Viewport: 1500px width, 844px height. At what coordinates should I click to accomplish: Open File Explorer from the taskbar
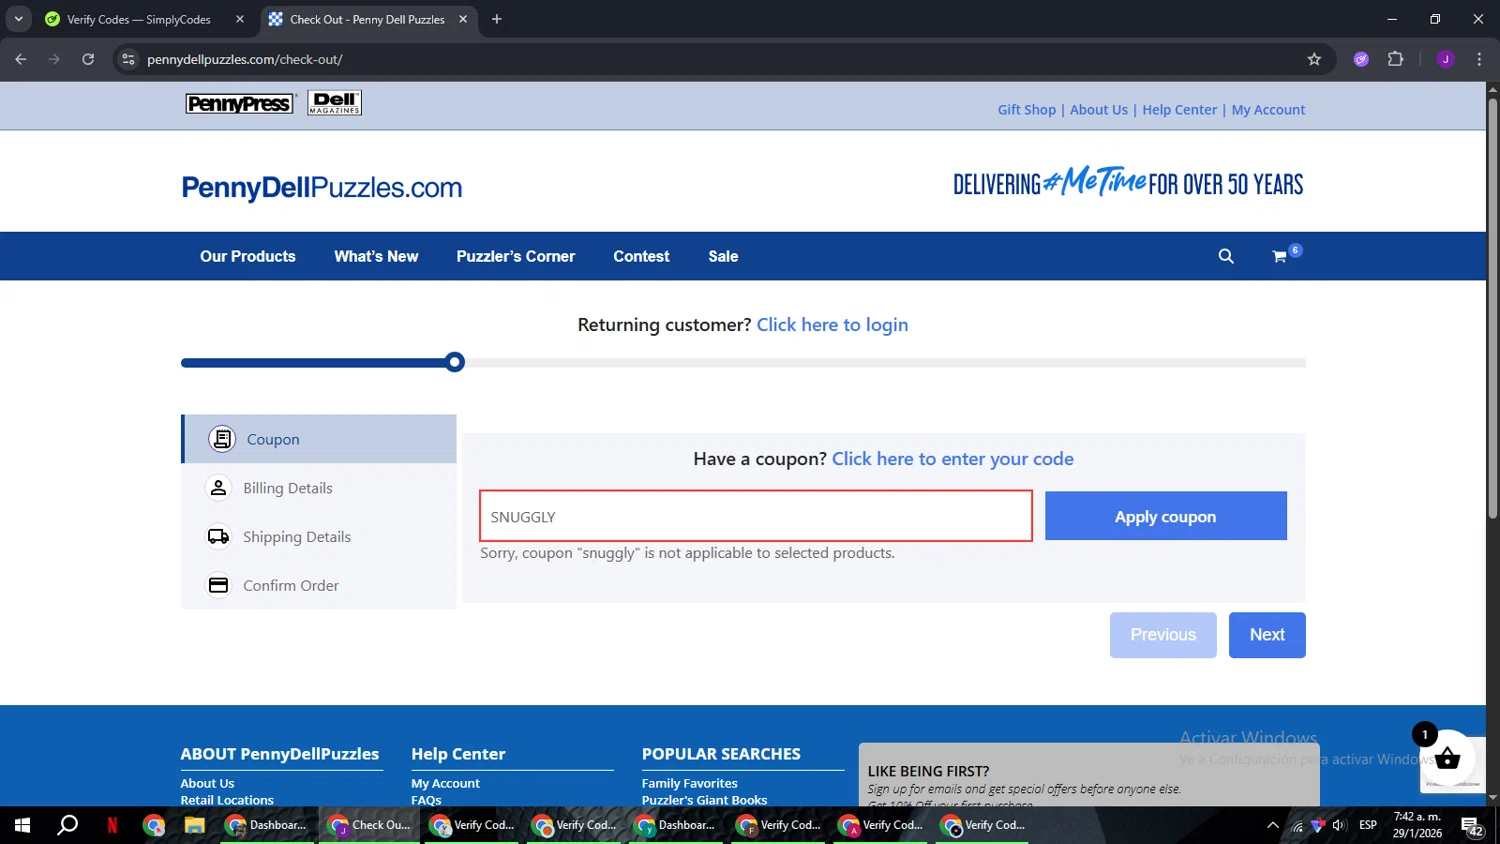click(x=194, y=825)
